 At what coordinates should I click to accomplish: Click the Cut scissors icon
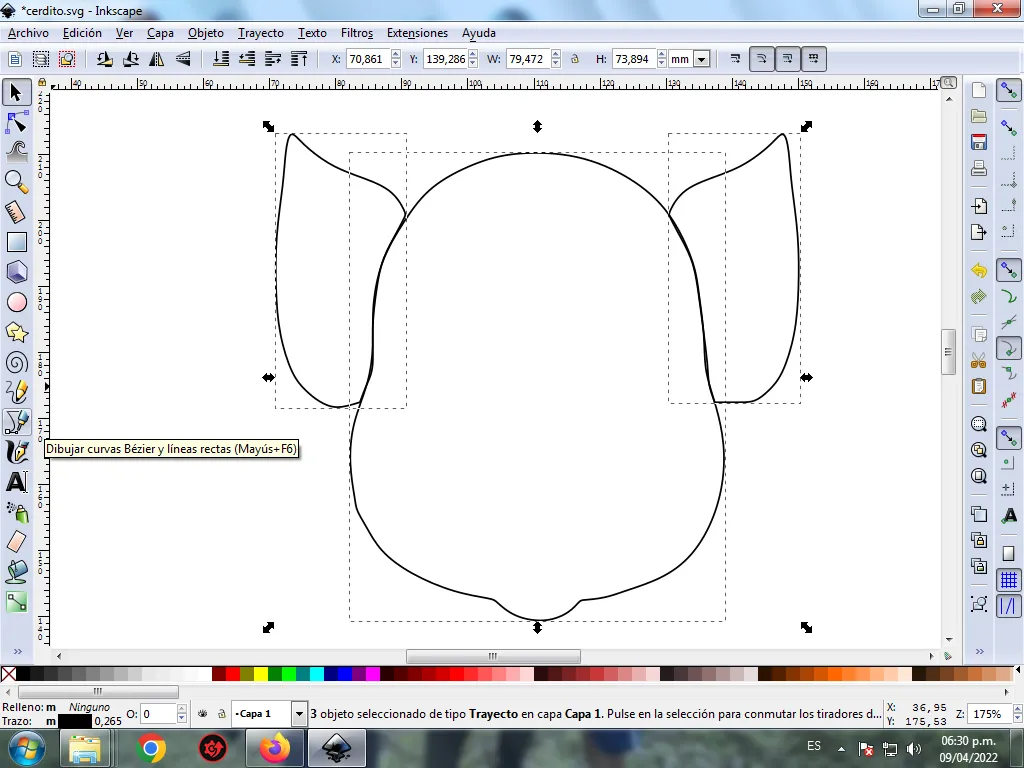click(x=978, y=360)
